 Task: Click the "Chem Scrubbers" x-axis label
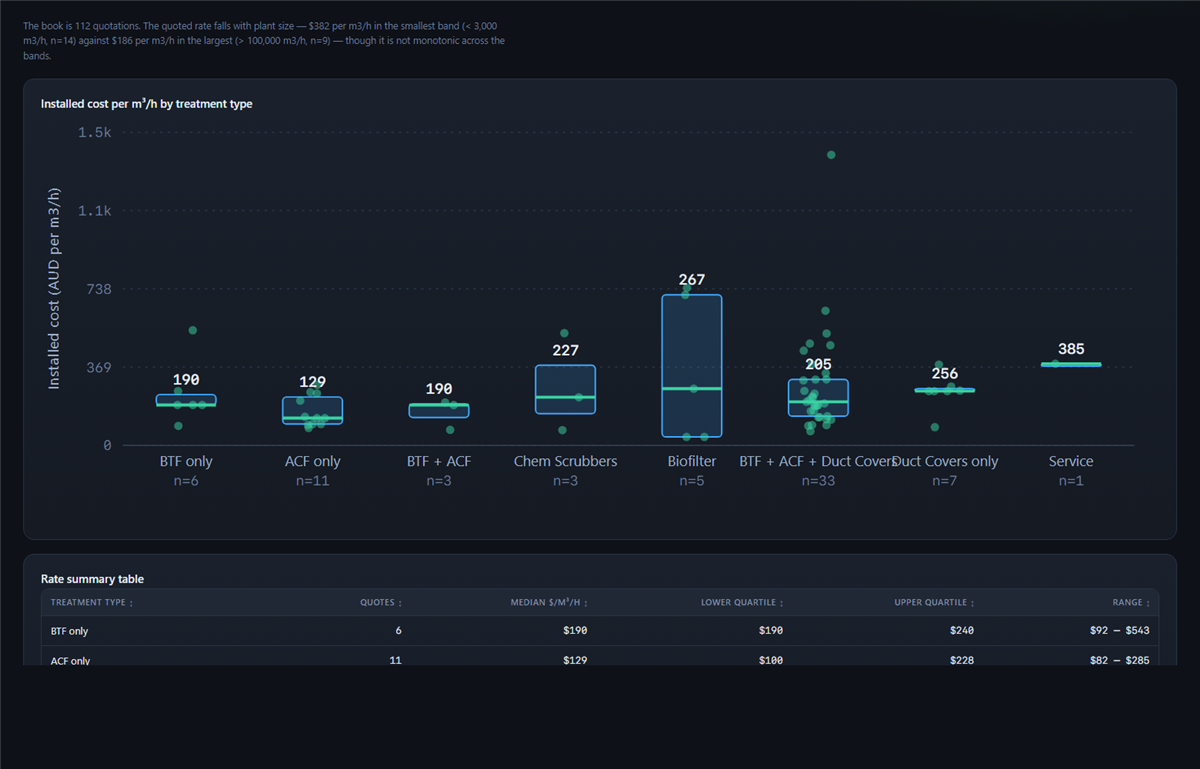click(565, 461)
